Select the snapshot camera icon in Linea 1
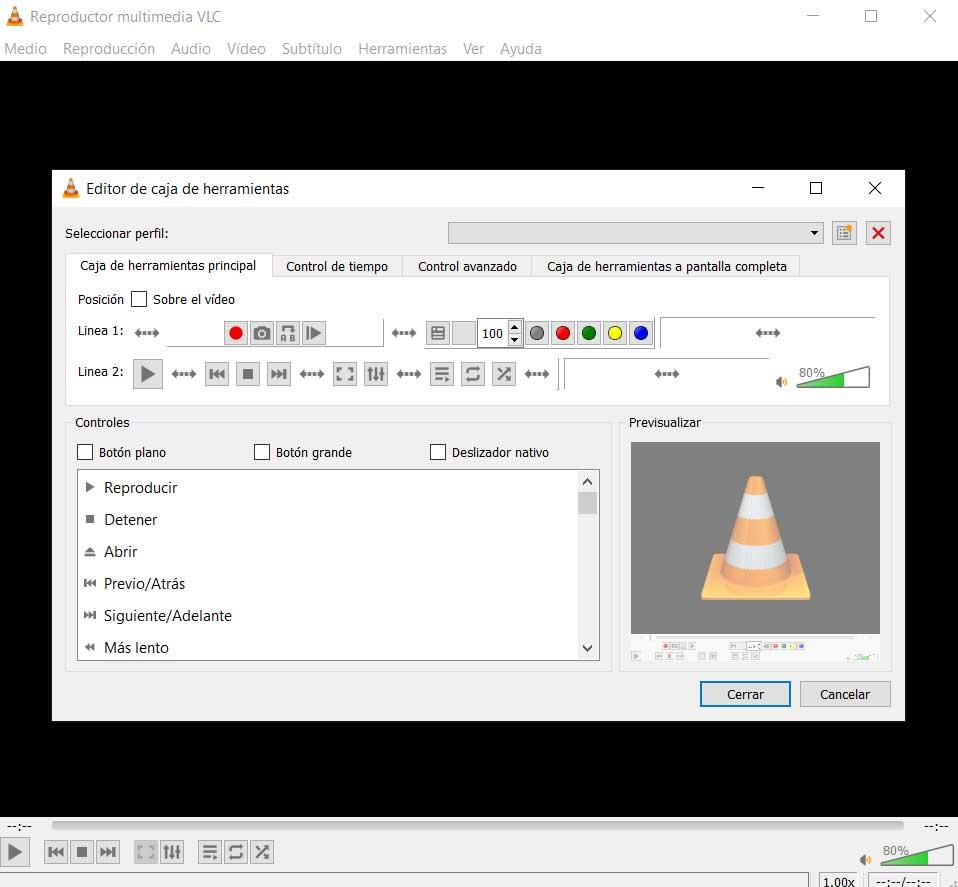The width and height of the screenshot is (958, 887). click(261, 333)
